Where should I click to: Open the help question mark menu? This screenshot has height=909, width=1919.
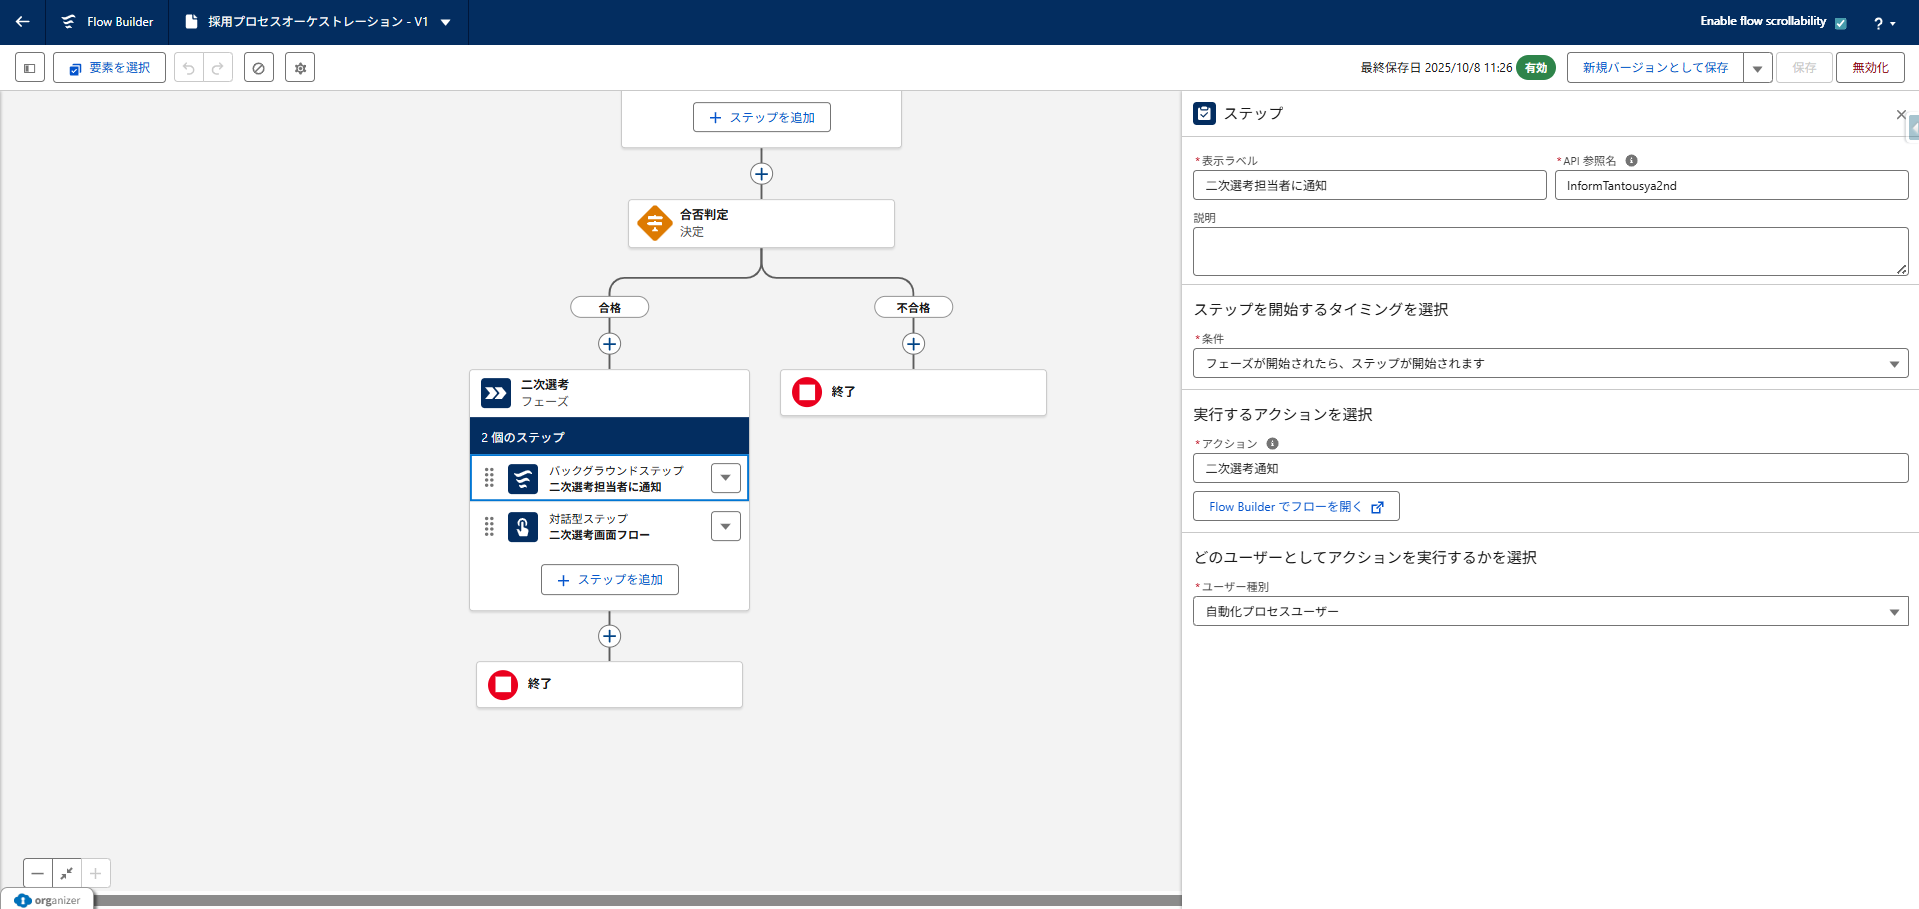(1883, 23)
